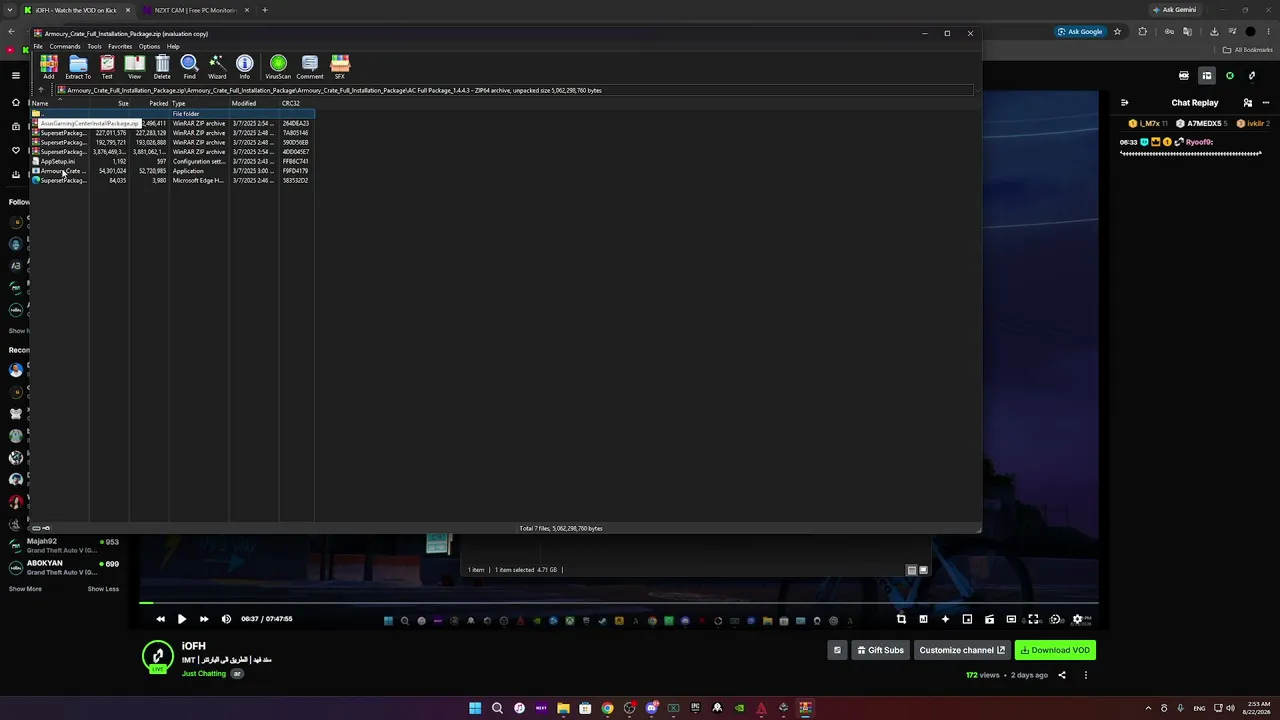The image size is (1280, 720).
Task: Bookmark this page with the star icon
Action: click(1117, 31)
